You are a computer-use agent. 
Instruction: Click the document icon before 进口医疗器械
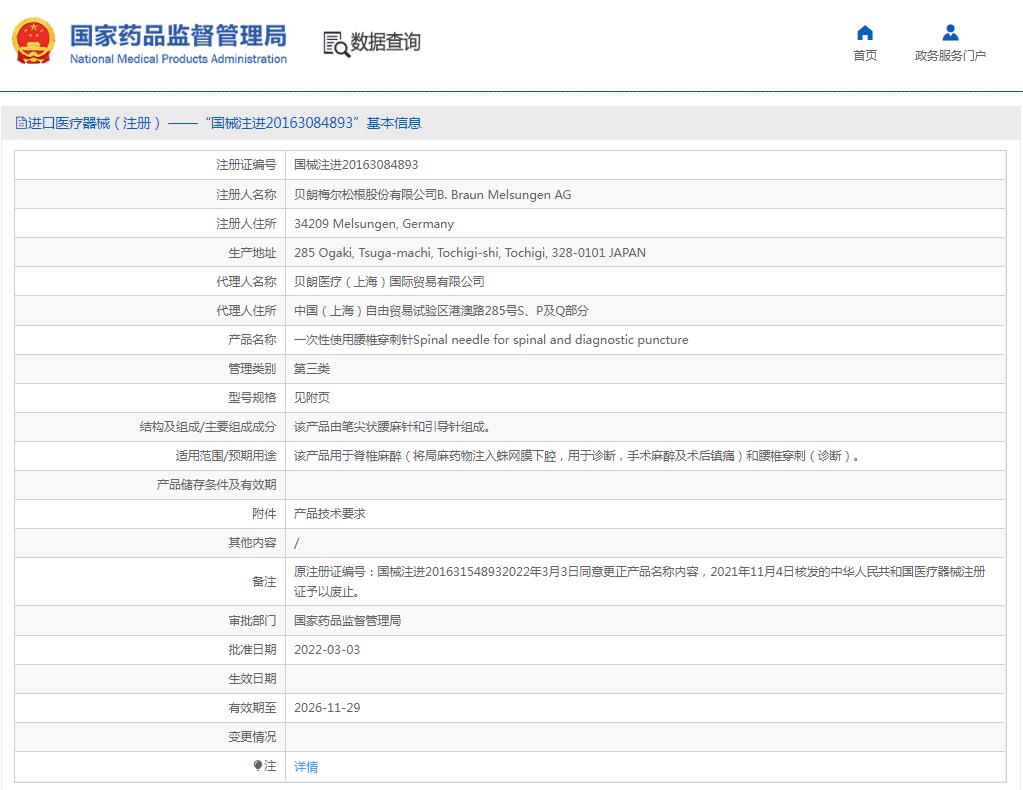point(21,123)
